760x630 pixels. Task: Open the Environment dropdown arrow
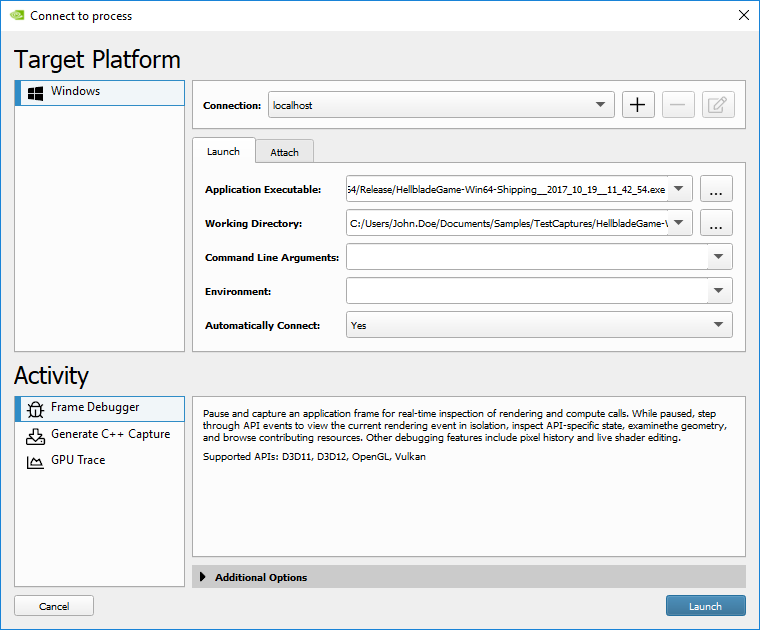point(719,291)
